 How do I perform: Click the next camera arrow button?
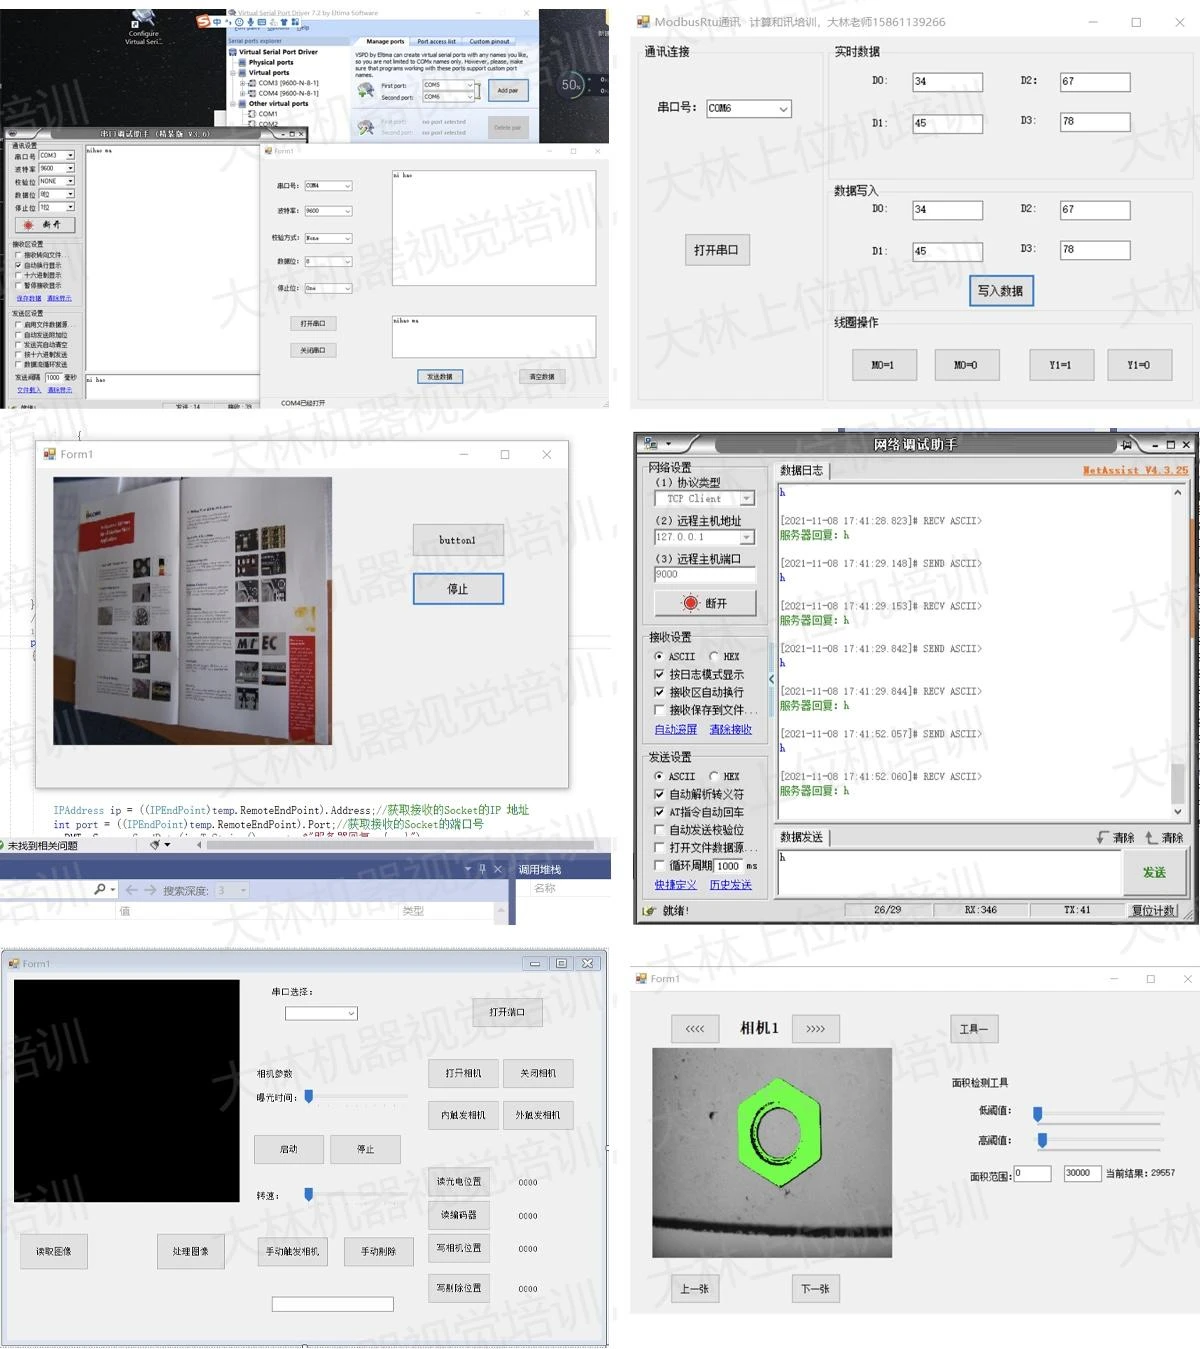815,1028
